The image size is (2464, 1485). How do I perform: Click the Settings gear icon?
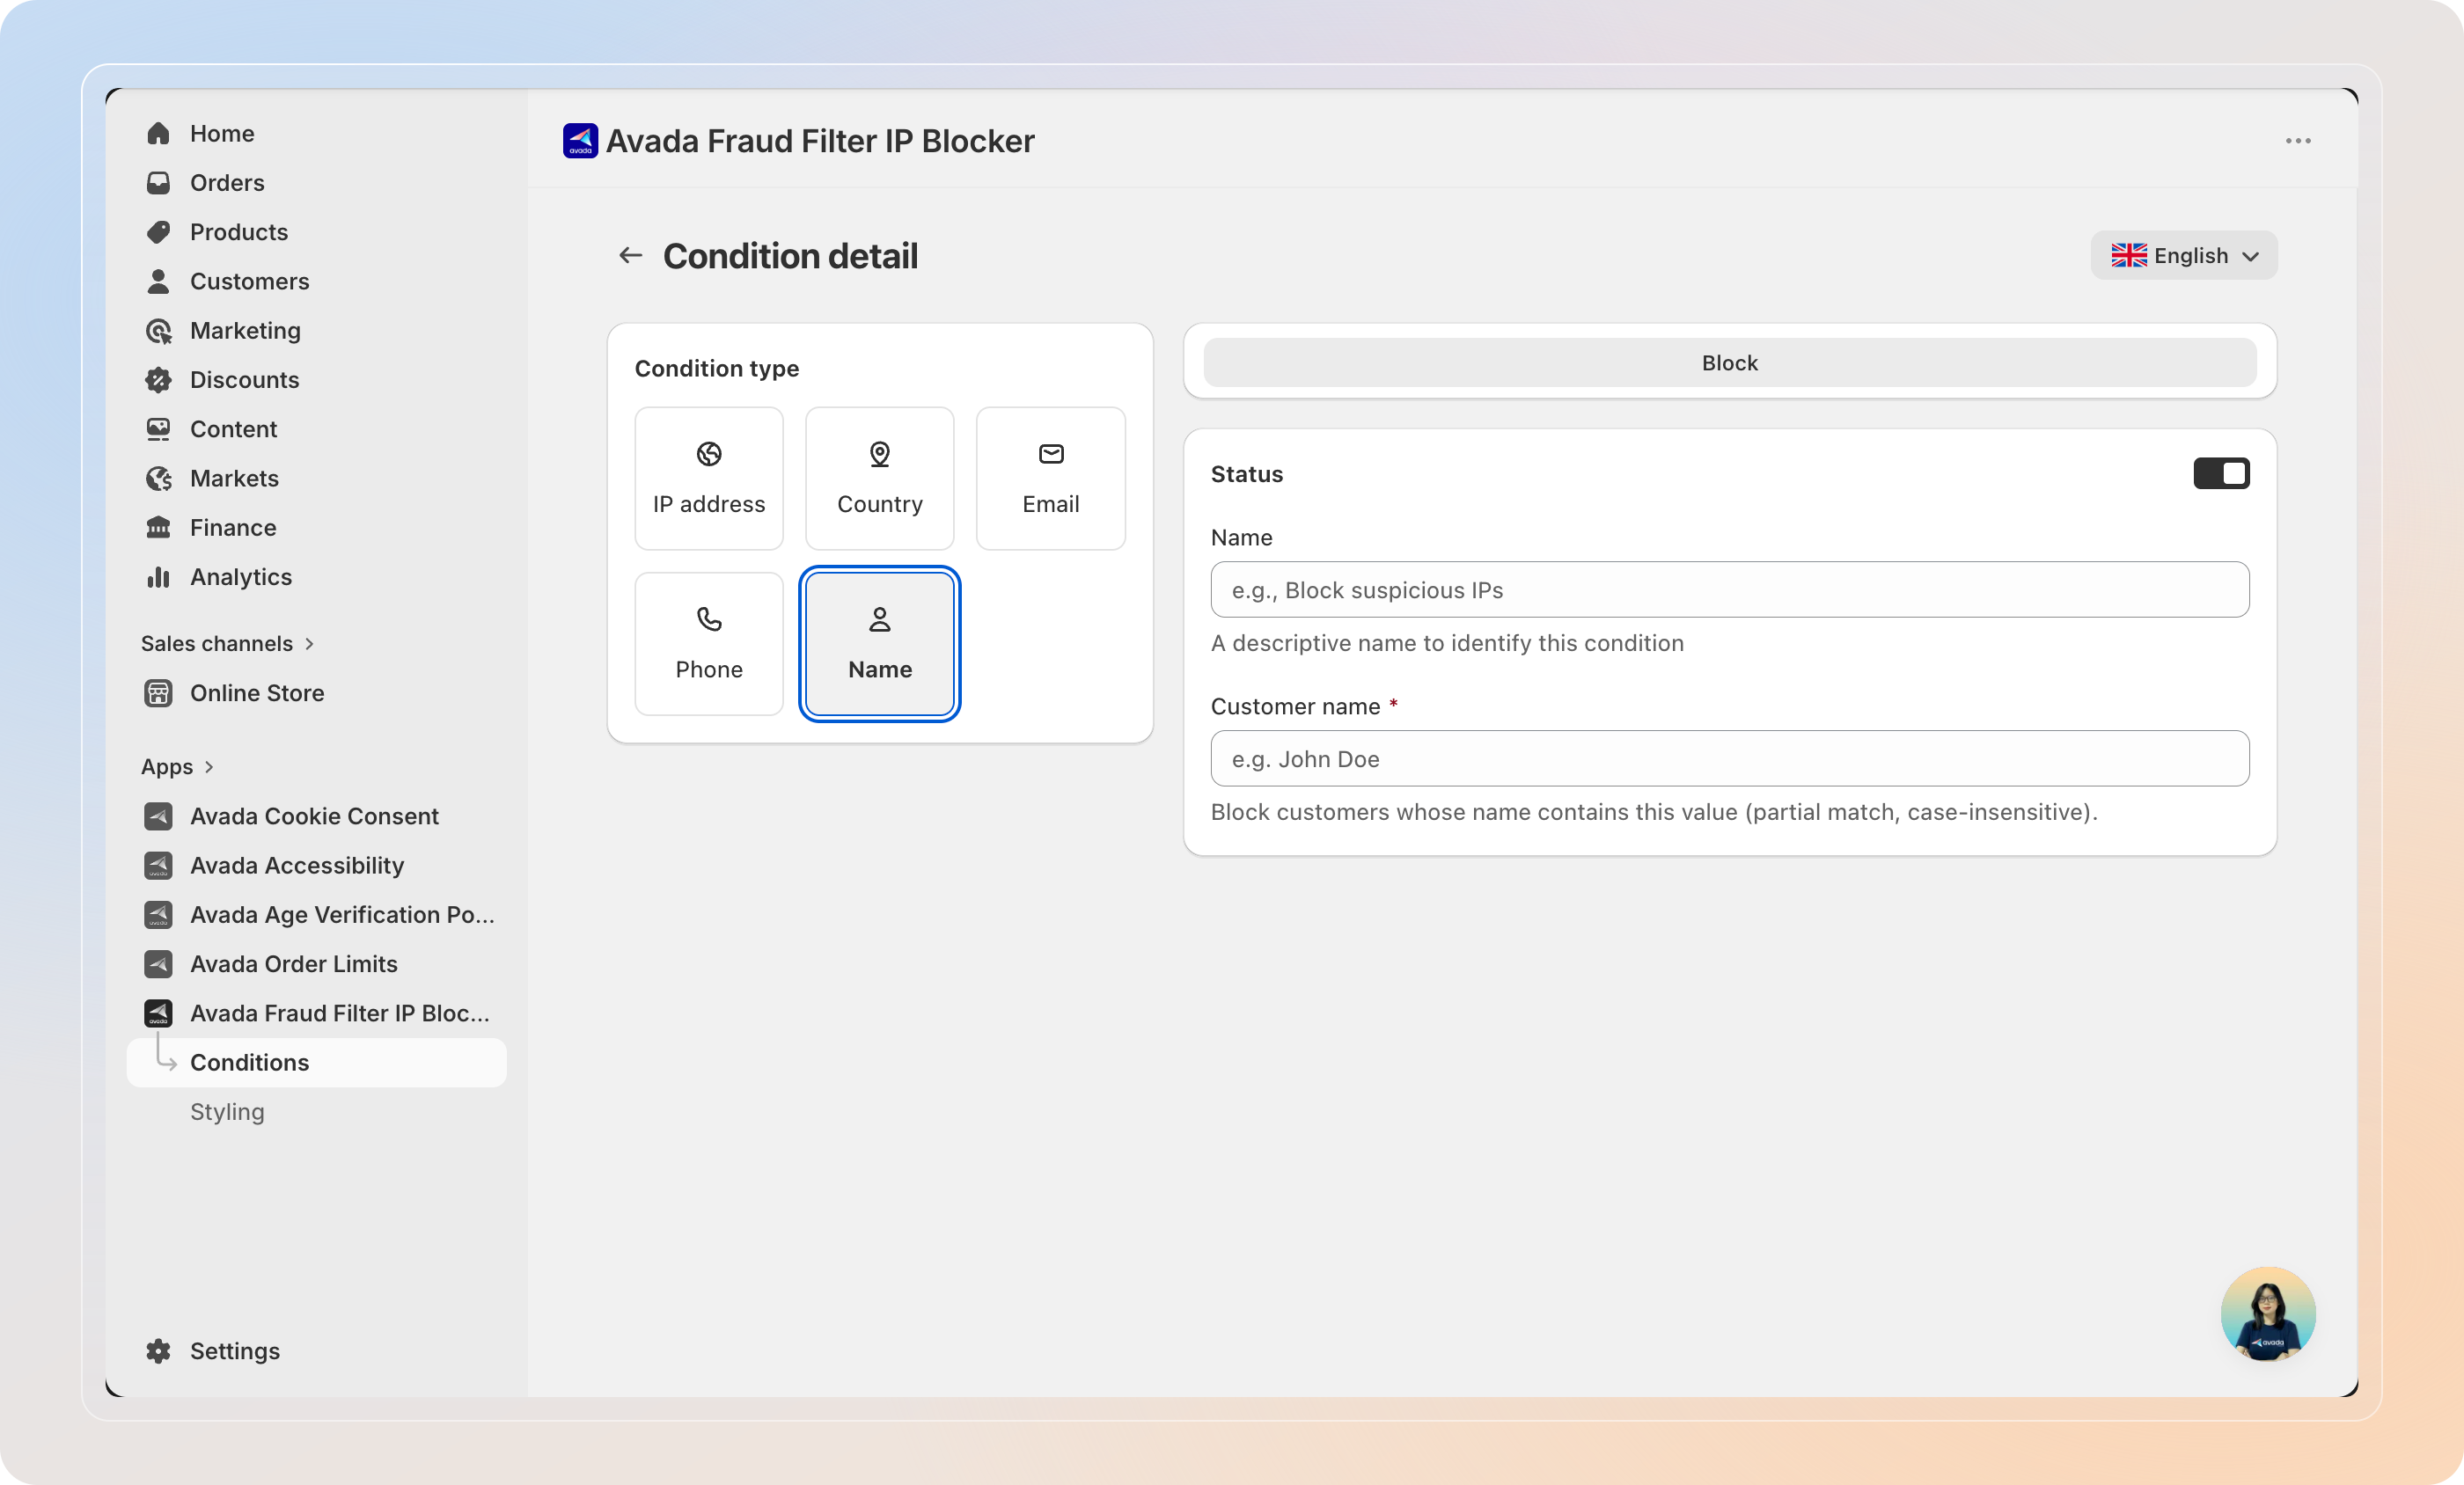pos(158,1351)
